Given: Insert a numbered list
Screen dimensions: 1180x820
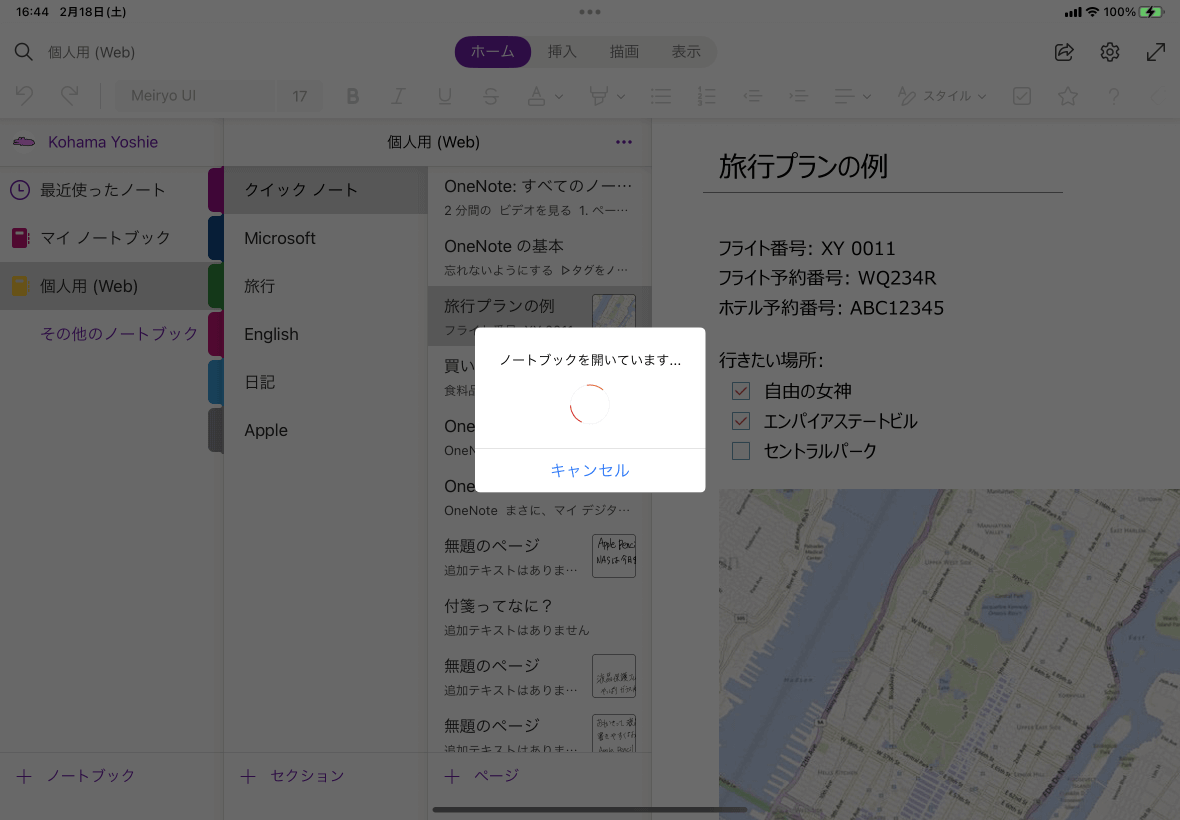Looking at the screenshot, I should (x=707, y=96).
